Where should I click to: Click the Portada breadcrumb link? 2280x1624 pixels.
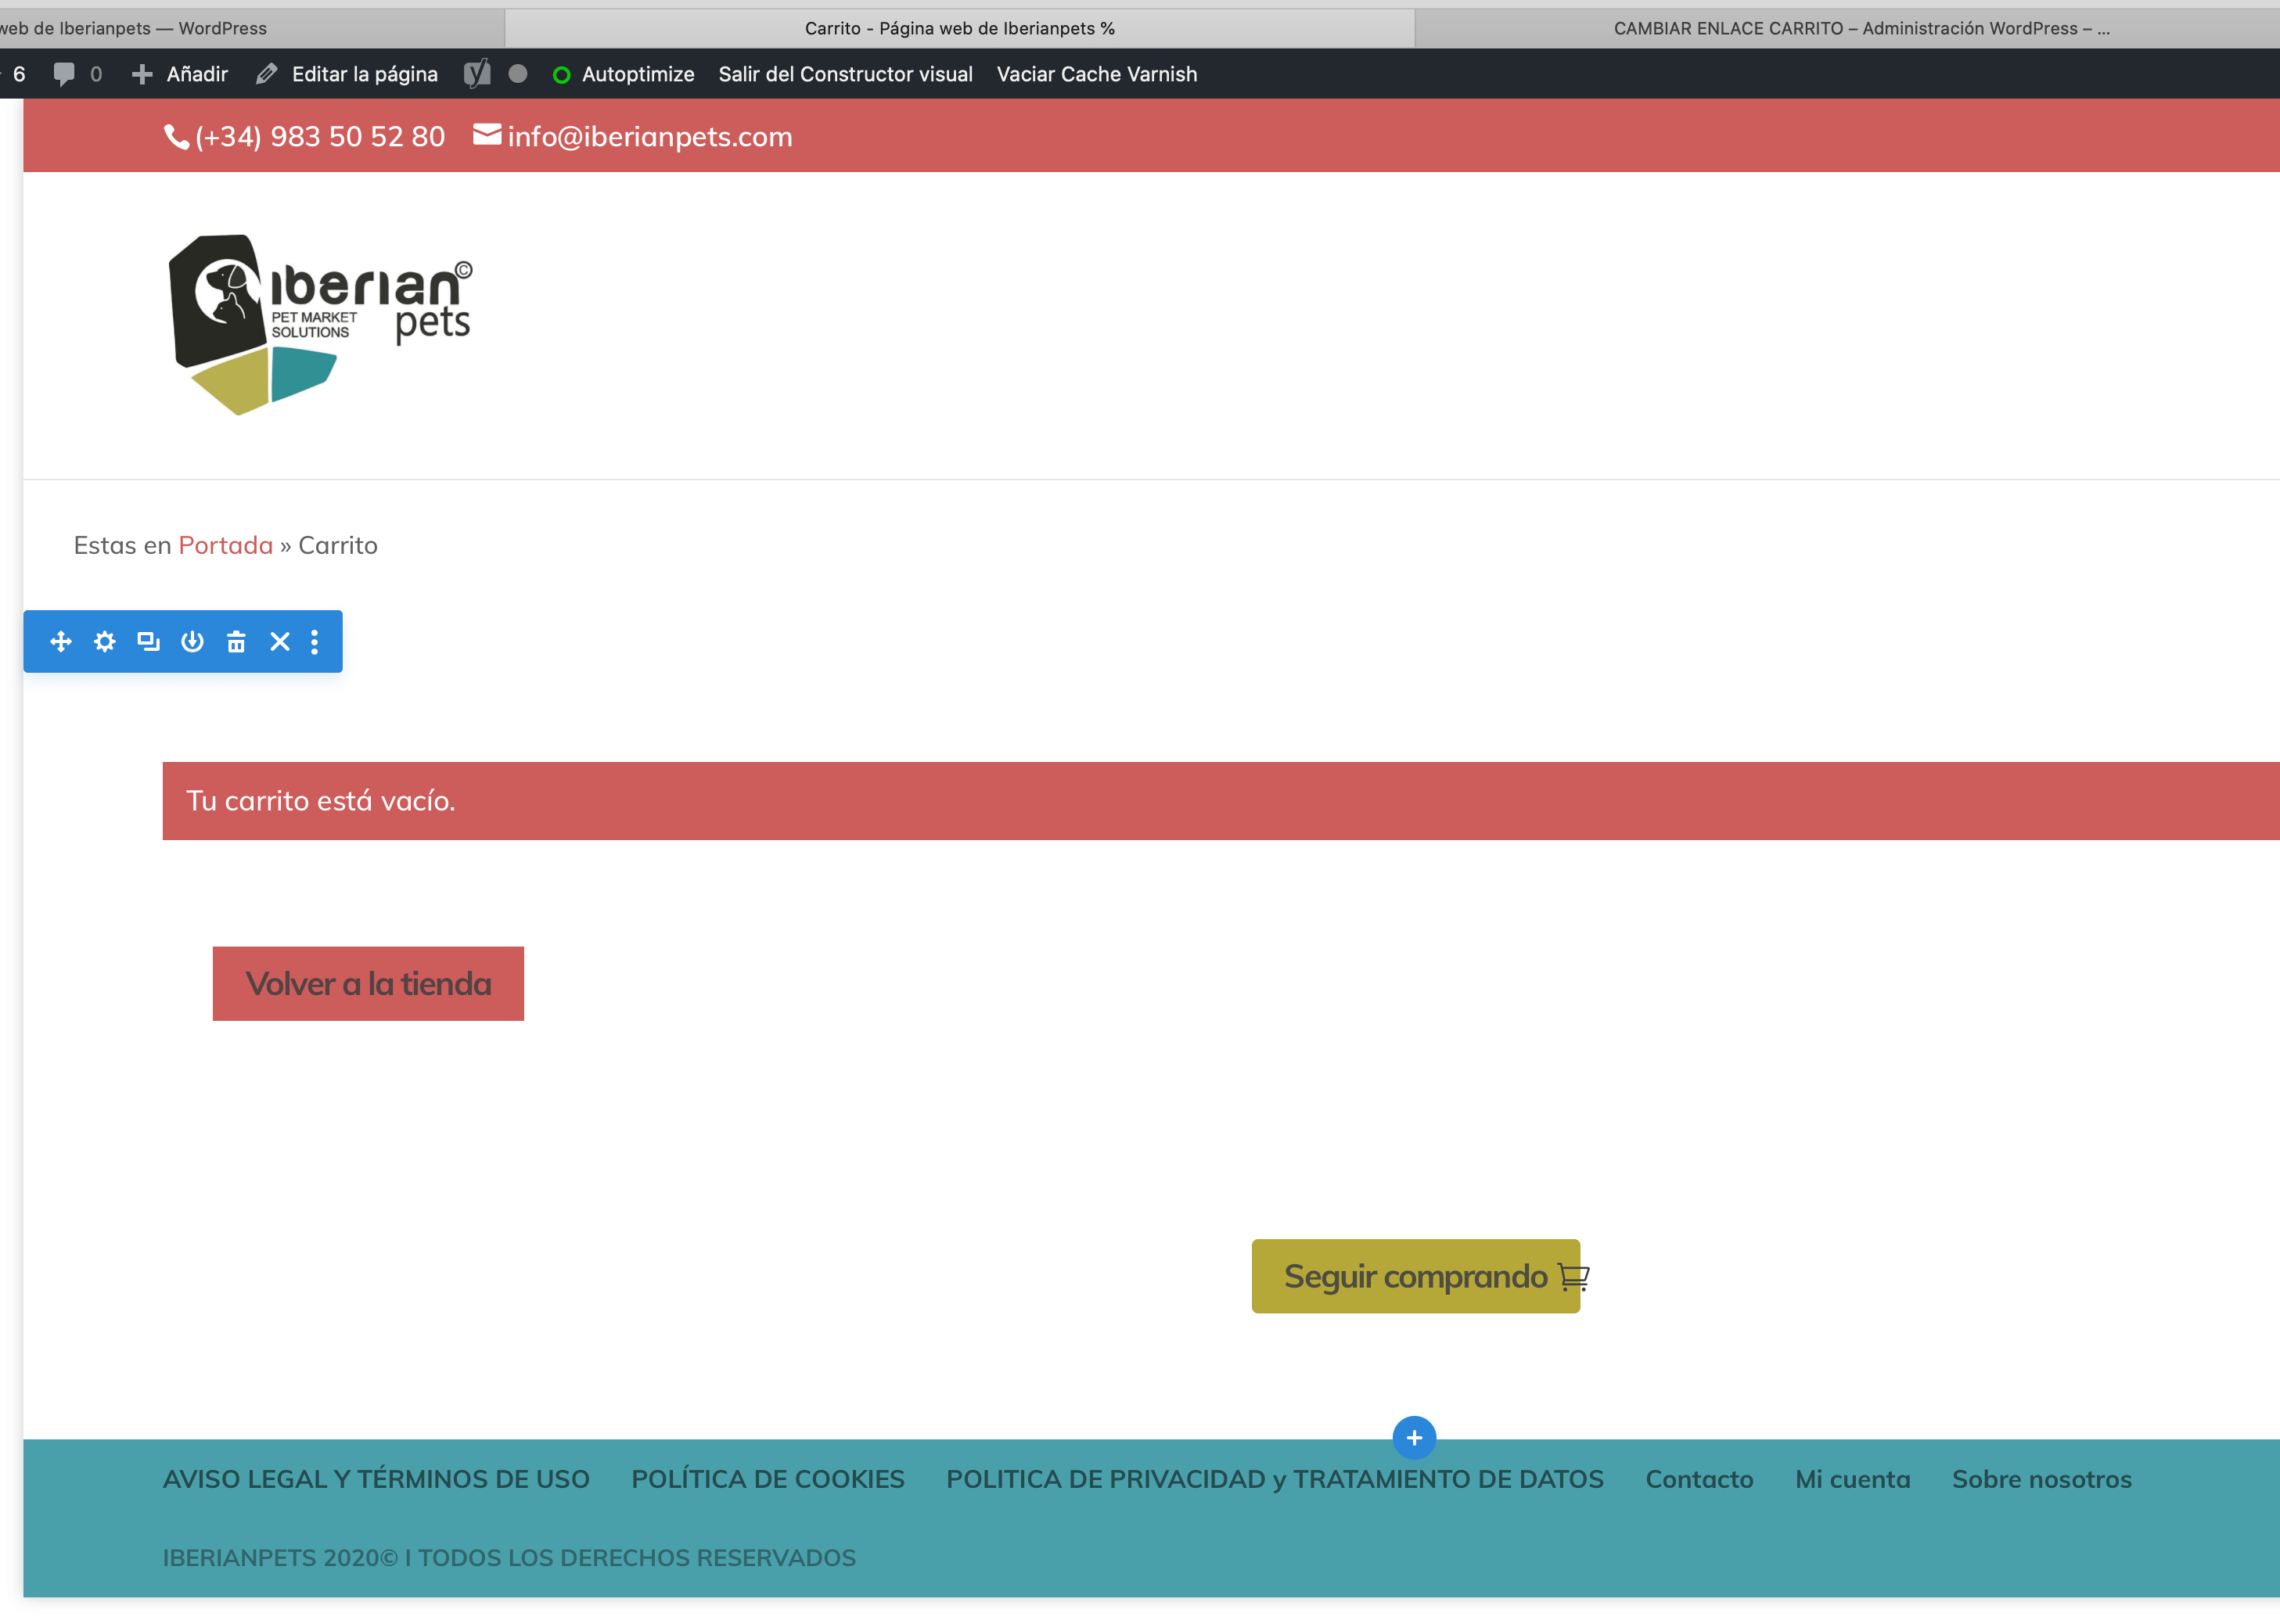(226, 545)
